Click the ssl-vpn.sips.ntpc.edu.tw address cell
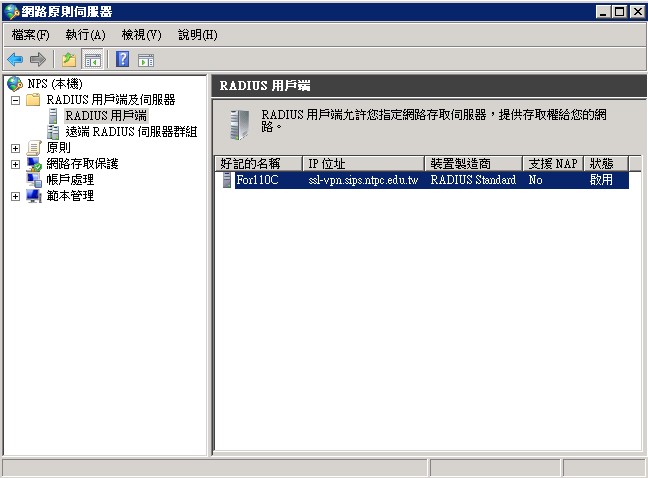 click(x=363, y=180)
